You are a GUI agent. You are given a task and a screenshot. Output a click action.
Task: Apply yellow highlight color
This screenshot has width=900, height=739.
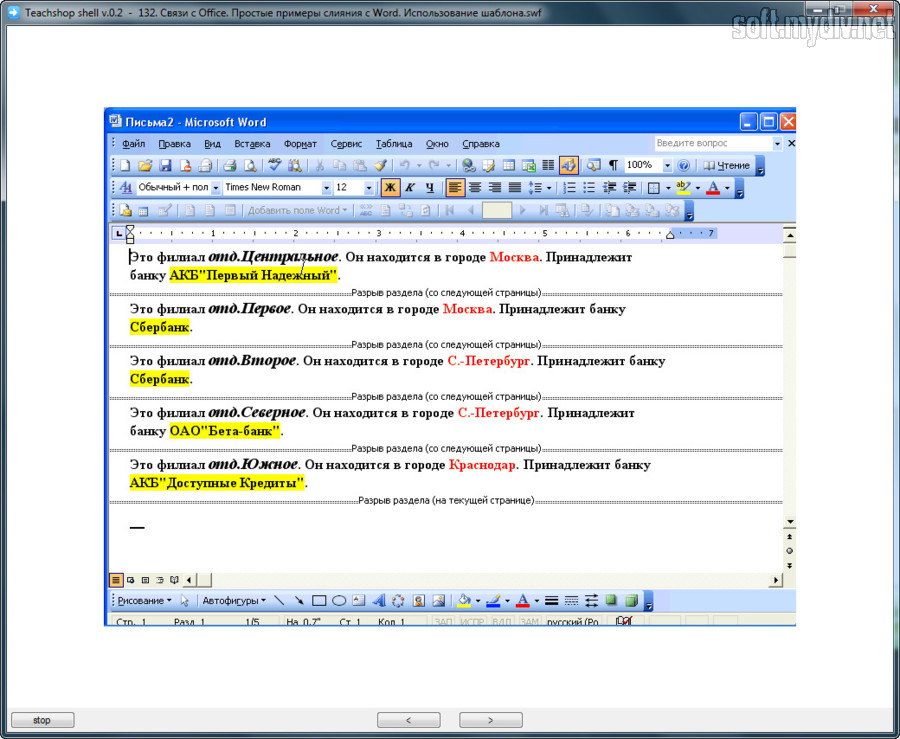[x=683, y=188]
